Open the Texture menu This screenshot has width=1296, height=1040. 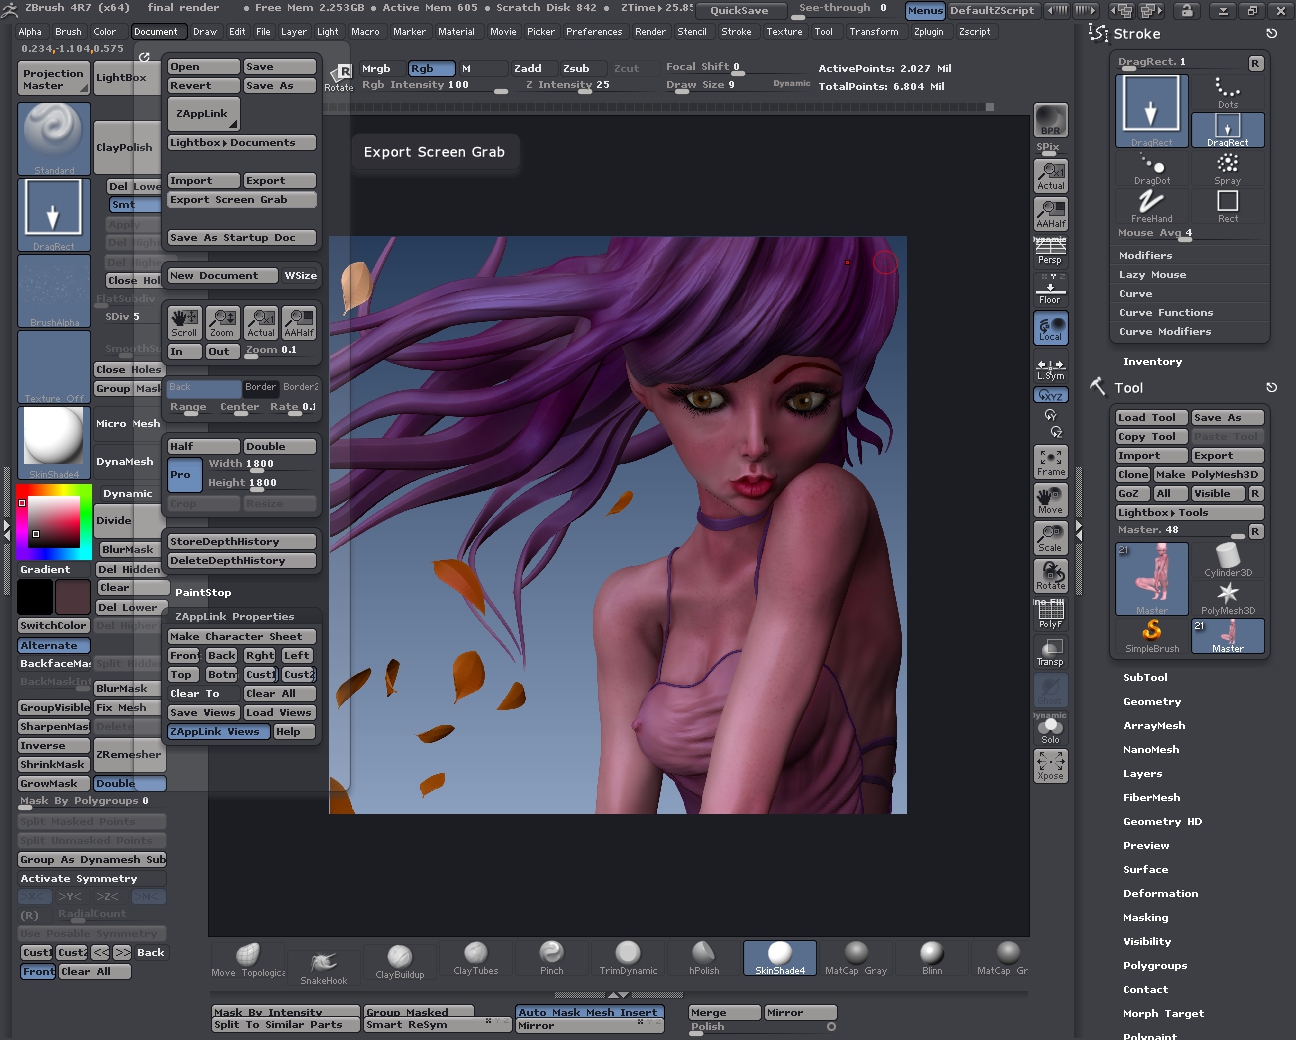pos(784,32)
